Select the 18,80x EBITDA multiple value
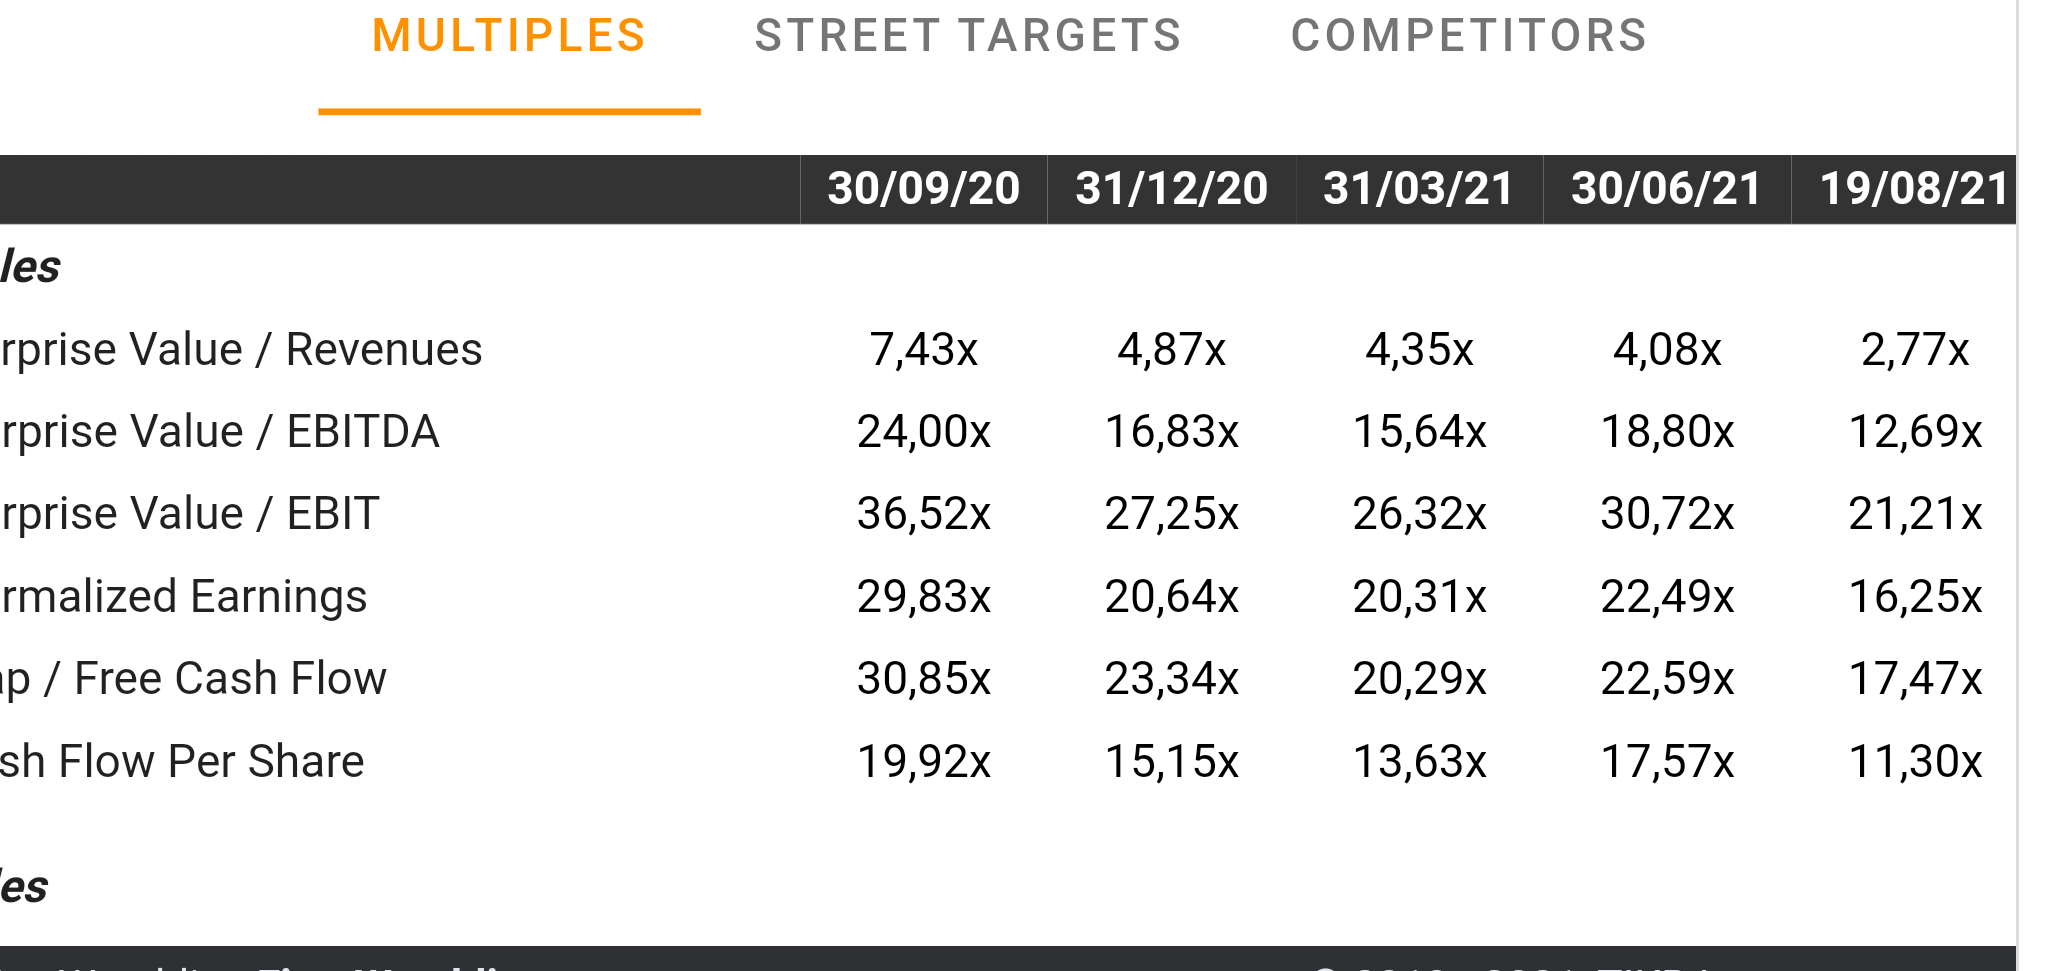2049x971 pixels. (1667, 432)
